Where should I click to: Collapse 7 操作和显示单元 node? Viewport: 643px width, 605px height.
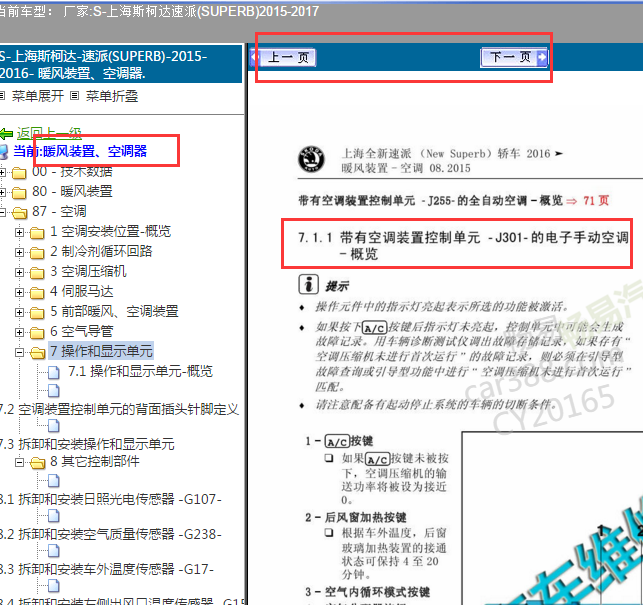point(19,352)
